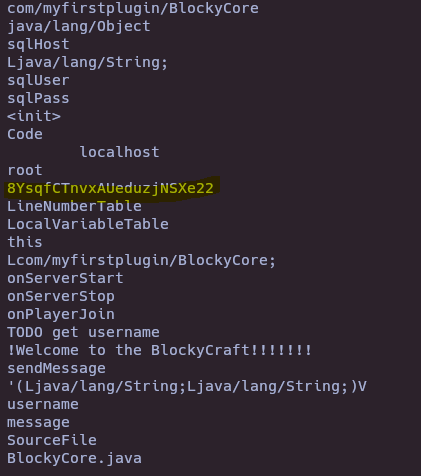
Task: Click the highlighted password string 8YsqfCTnvxAUeduzjNSXe22
Action: (x=110, y=188)
